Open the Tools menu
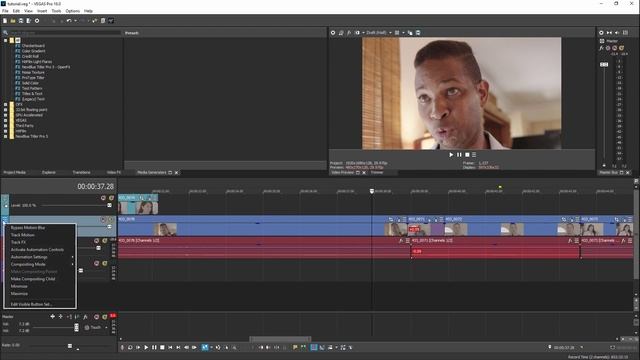The height and width of the screenshot is (360, 640). coord(56,11)
